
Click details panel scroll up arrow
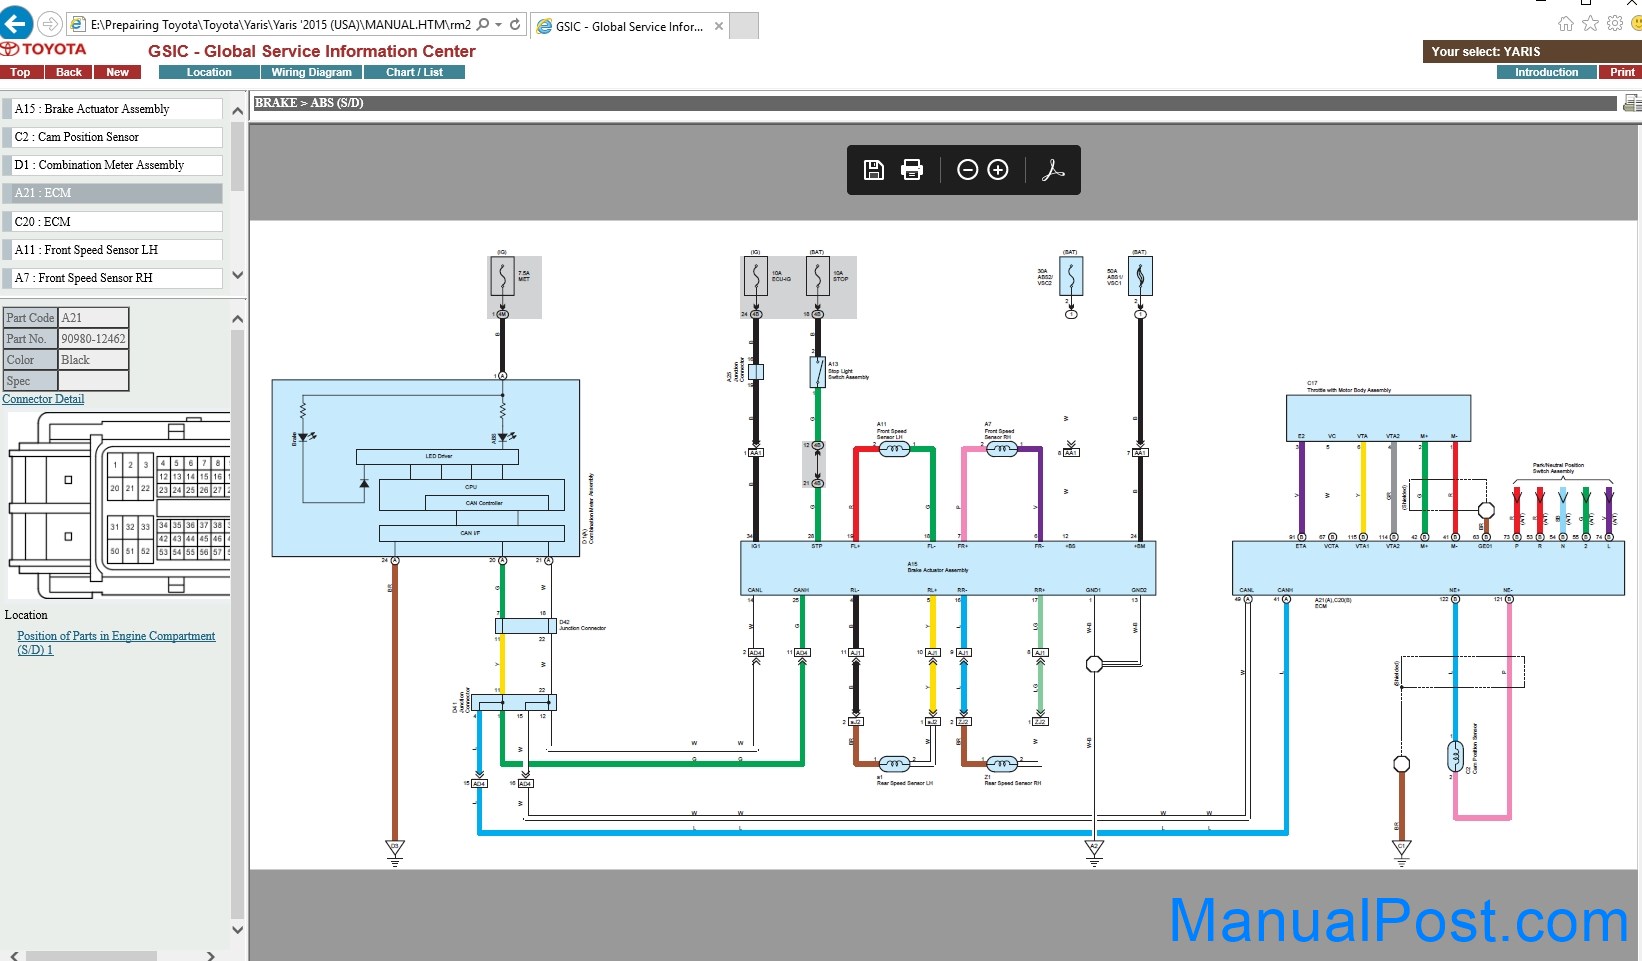[x=237, y=319]
